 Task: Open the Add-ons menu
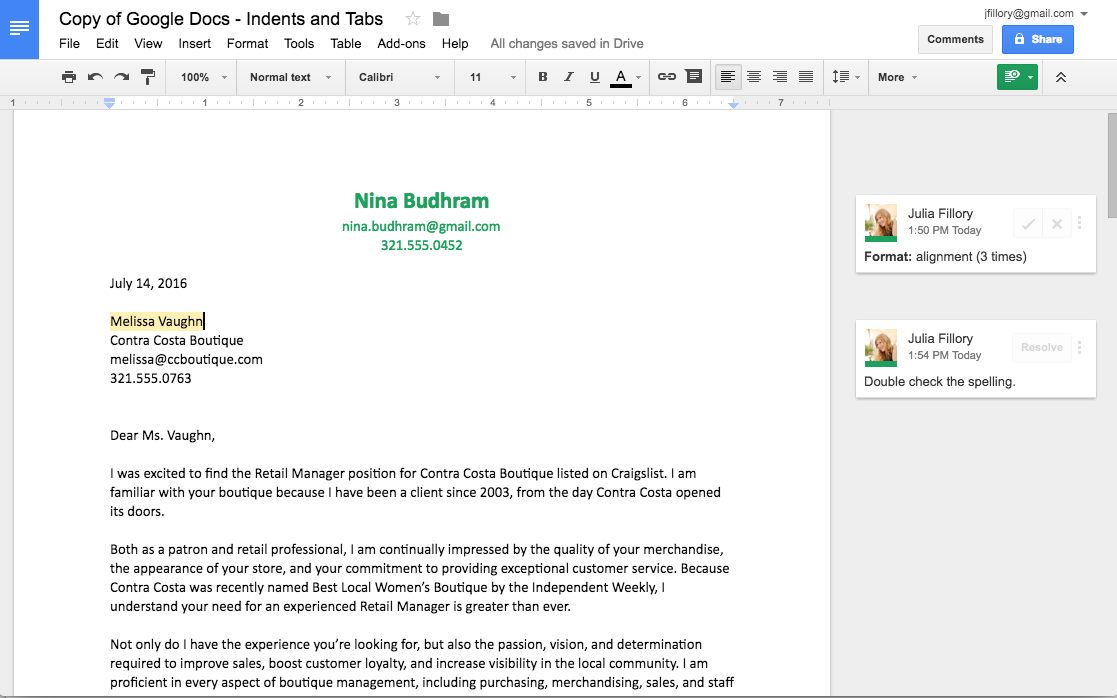coord(401,44)
